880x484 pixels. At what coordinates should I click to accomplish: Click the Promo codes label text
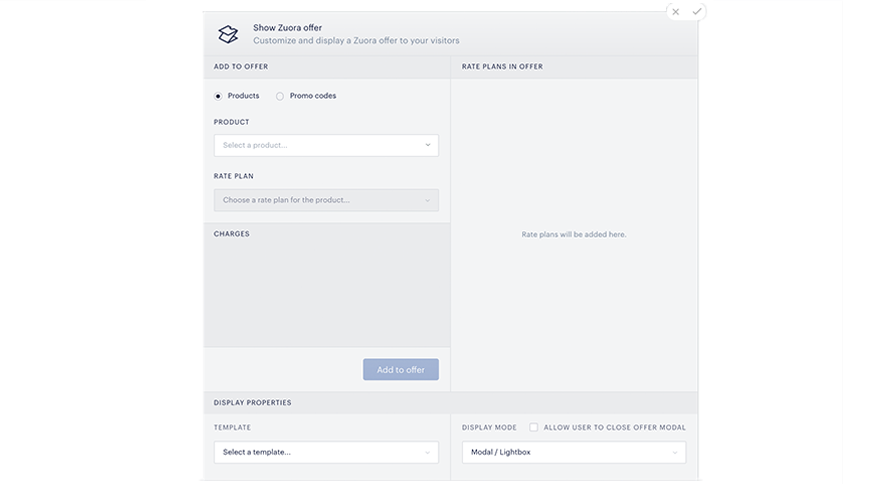click(313, 96)
